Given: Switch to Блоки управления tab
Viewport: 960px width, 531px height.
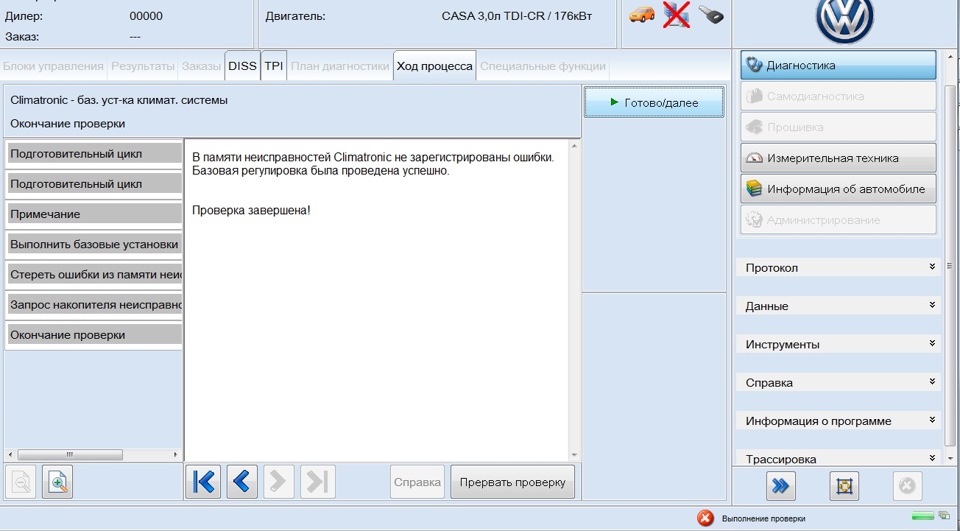Looking at the screenshot, I should 53,66.
